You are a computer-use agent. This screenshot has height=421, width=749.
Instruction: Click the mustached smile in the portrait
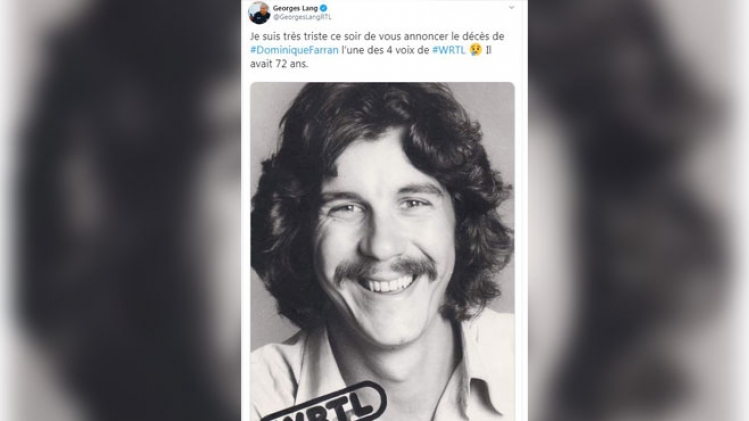pyautogui.click(x=386, y=277)
